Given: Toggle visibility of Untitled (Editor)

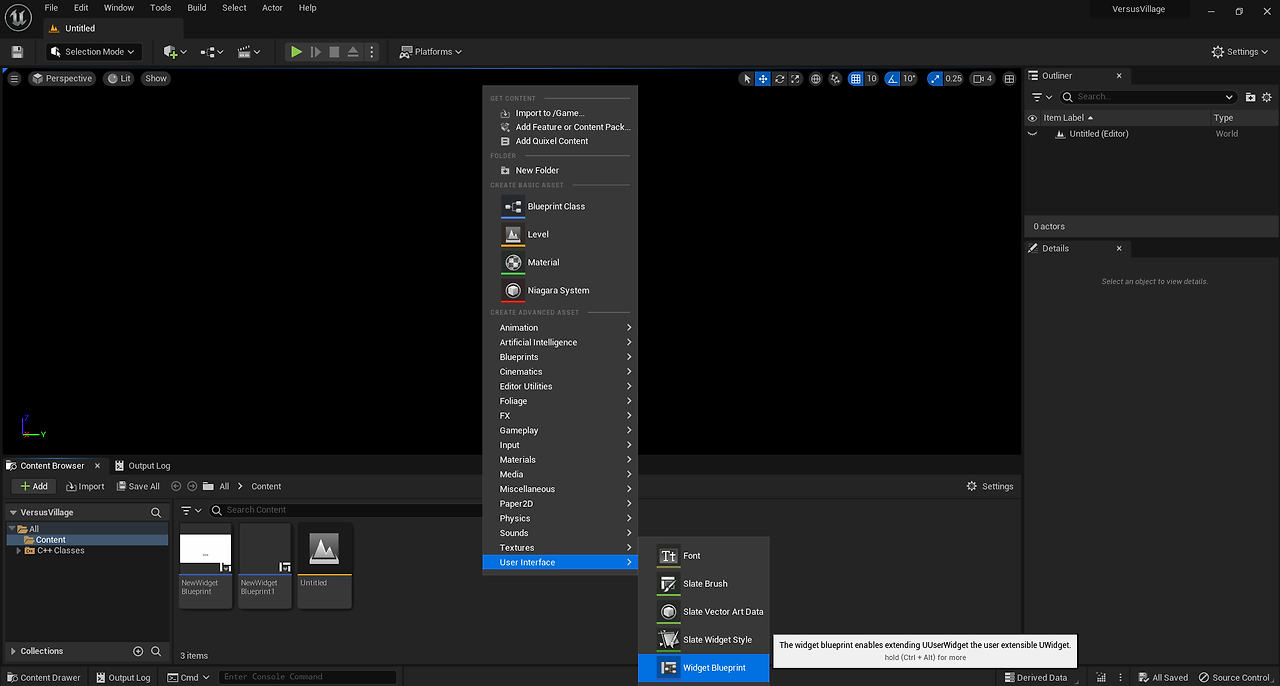Looking at the screenshot, I should point(1032,134).
